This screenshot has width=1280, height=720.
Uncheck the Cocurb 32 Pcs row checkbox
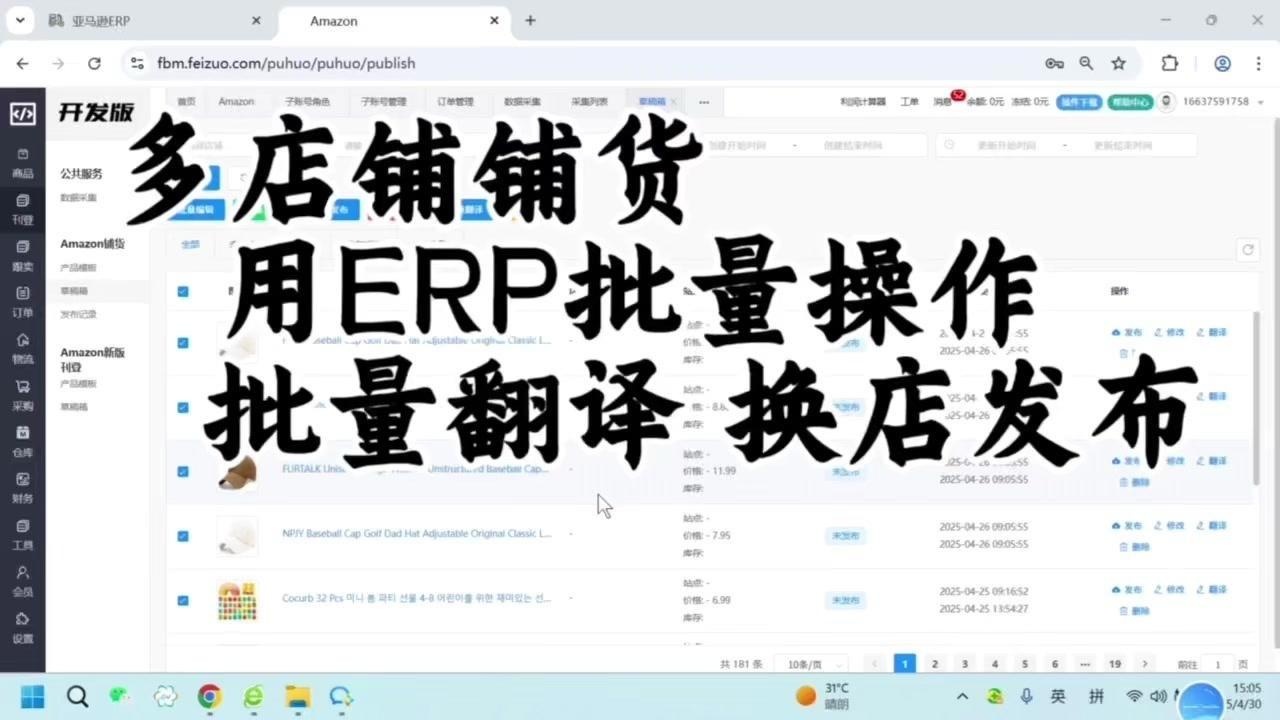click(183, 600)
